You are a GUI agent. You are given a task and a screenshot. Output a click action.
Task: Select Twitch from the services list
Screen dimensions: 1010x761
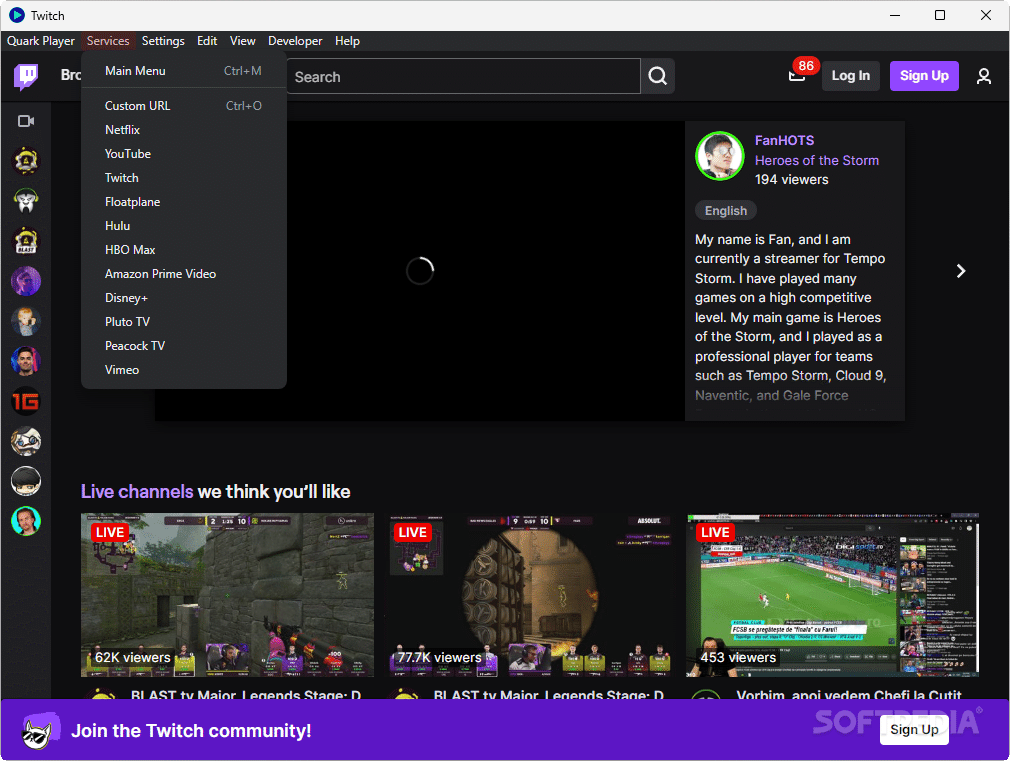coord(184,178)
